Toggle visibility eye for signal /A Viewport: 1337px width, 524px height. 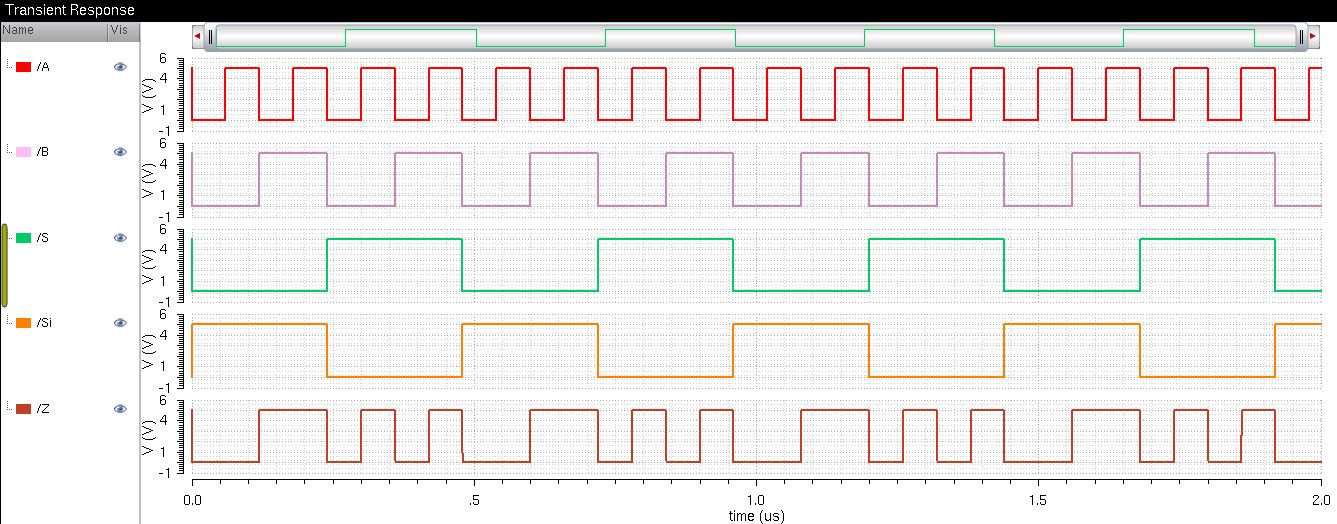click(120, 66)
